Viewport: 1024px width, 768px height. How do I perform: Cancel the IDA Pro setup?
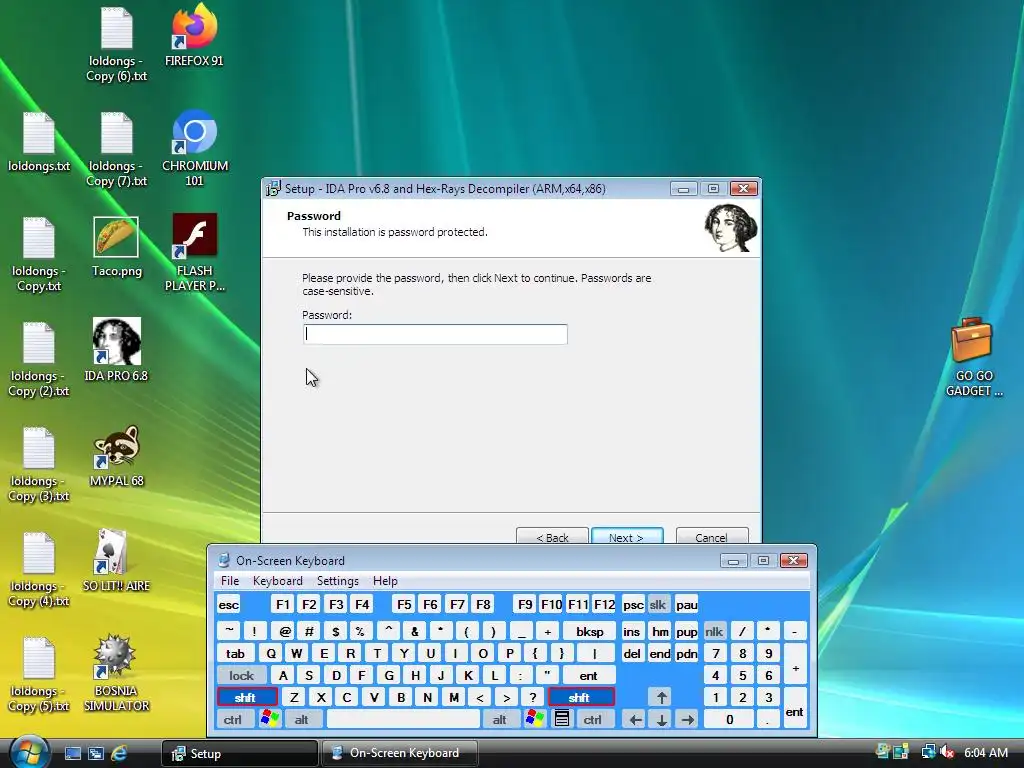click(x=712, y=536)
